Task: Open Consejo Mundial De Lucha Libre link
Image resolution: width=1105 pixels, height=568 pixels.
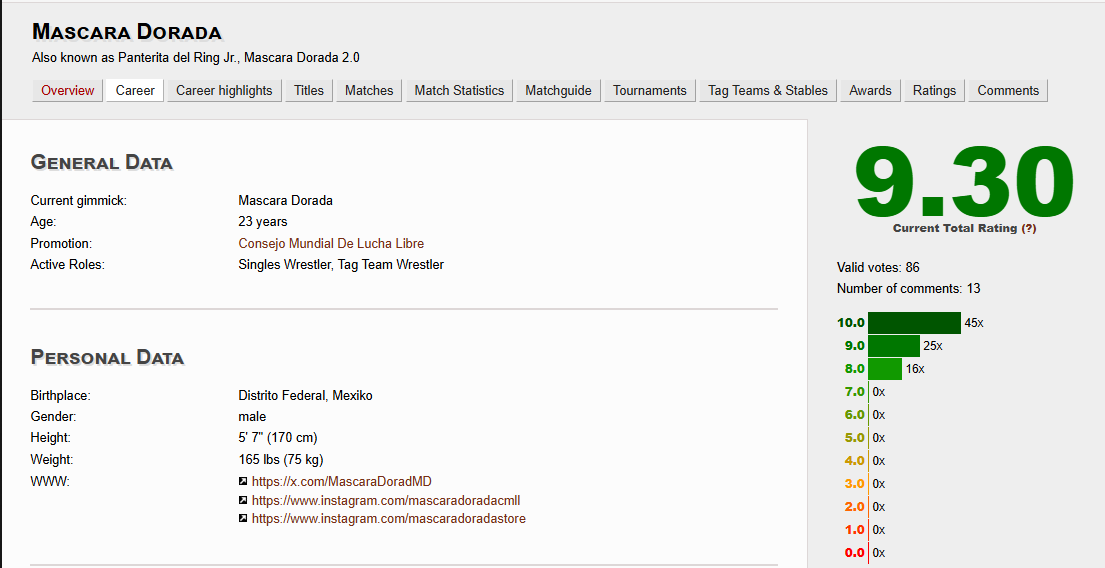Action: click(x=331, y=243)
